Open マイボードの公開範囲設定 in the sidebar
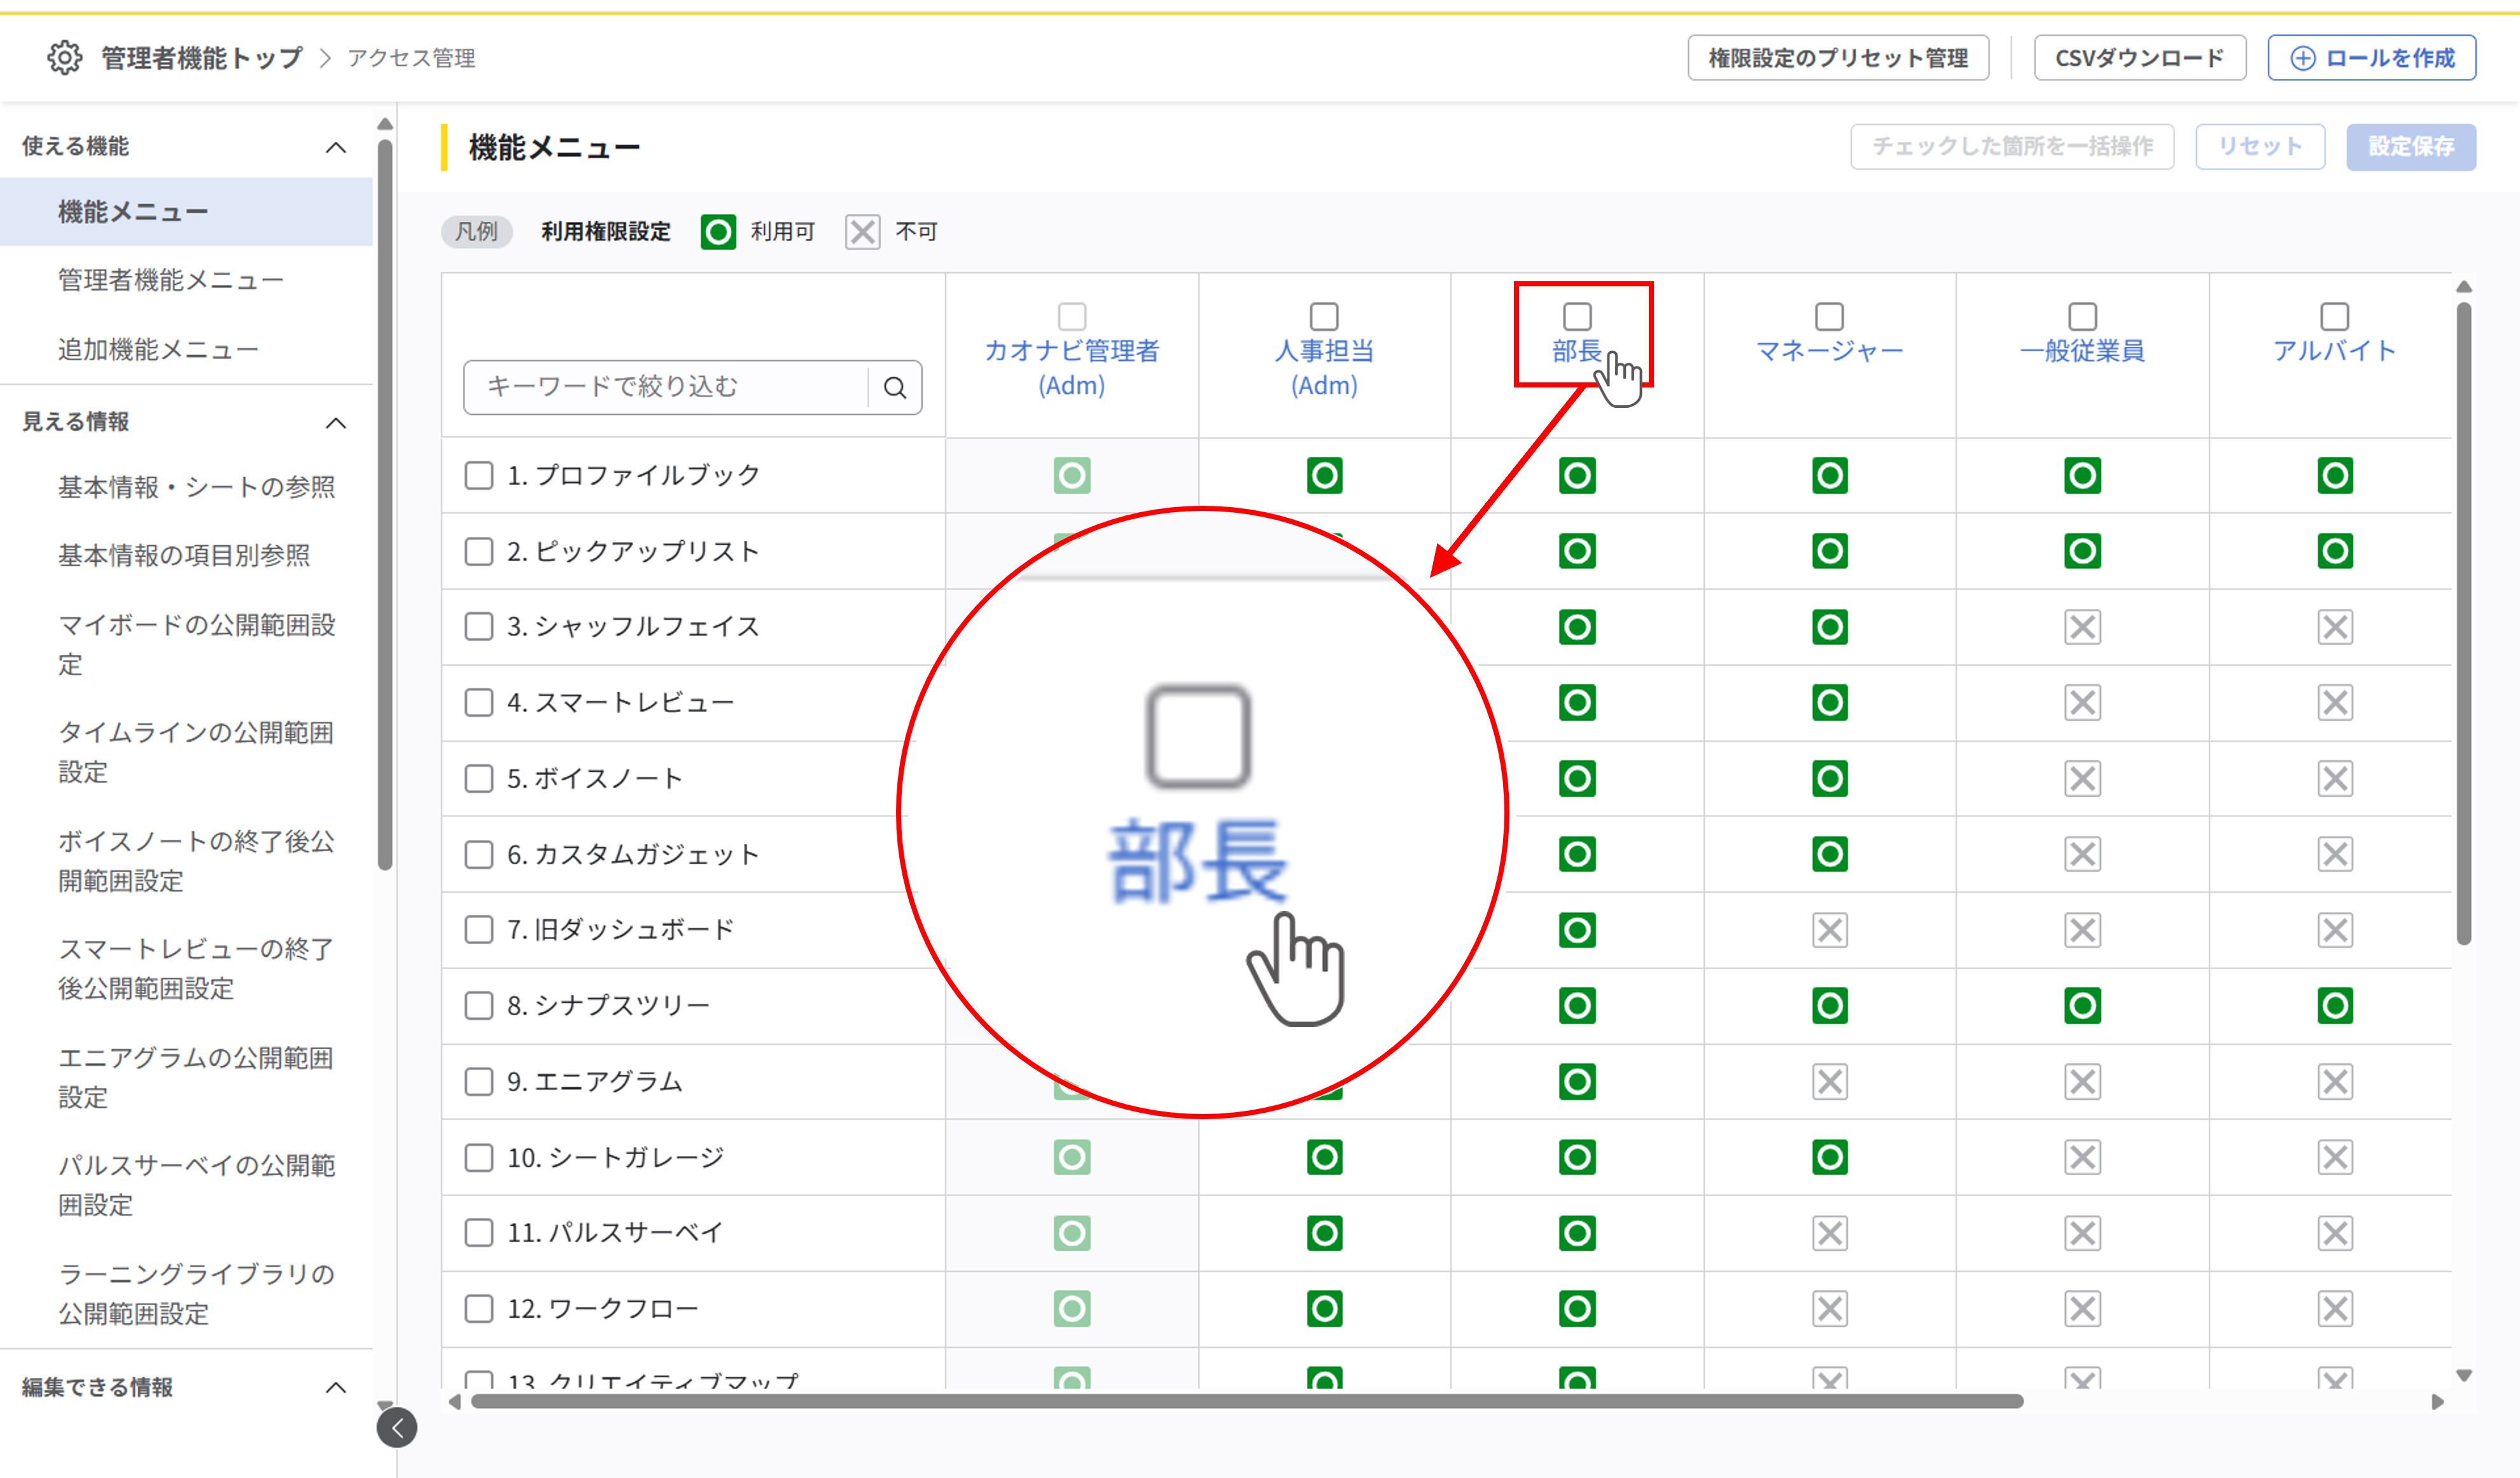 pos(196,644)
